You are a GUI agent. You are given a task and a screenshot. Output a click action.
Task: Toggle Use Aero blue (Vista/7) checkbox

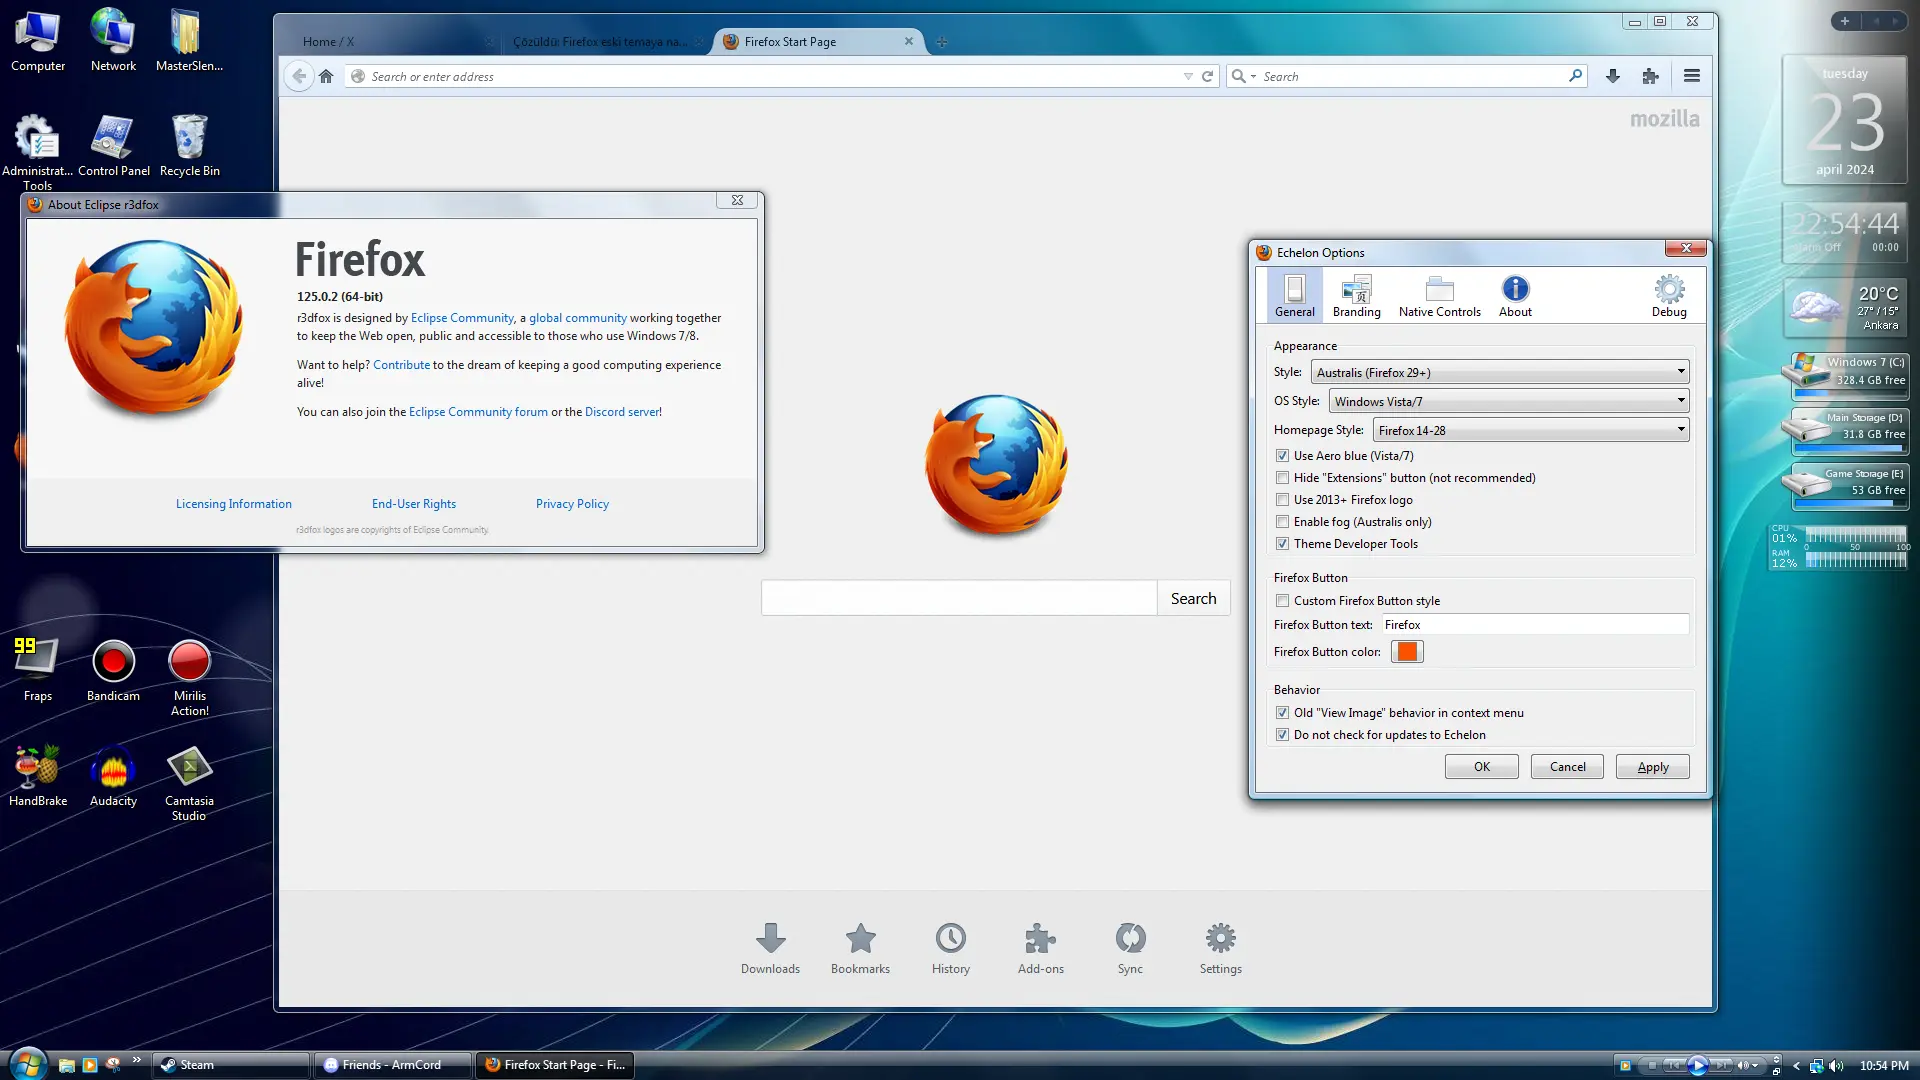[1282, 456]
